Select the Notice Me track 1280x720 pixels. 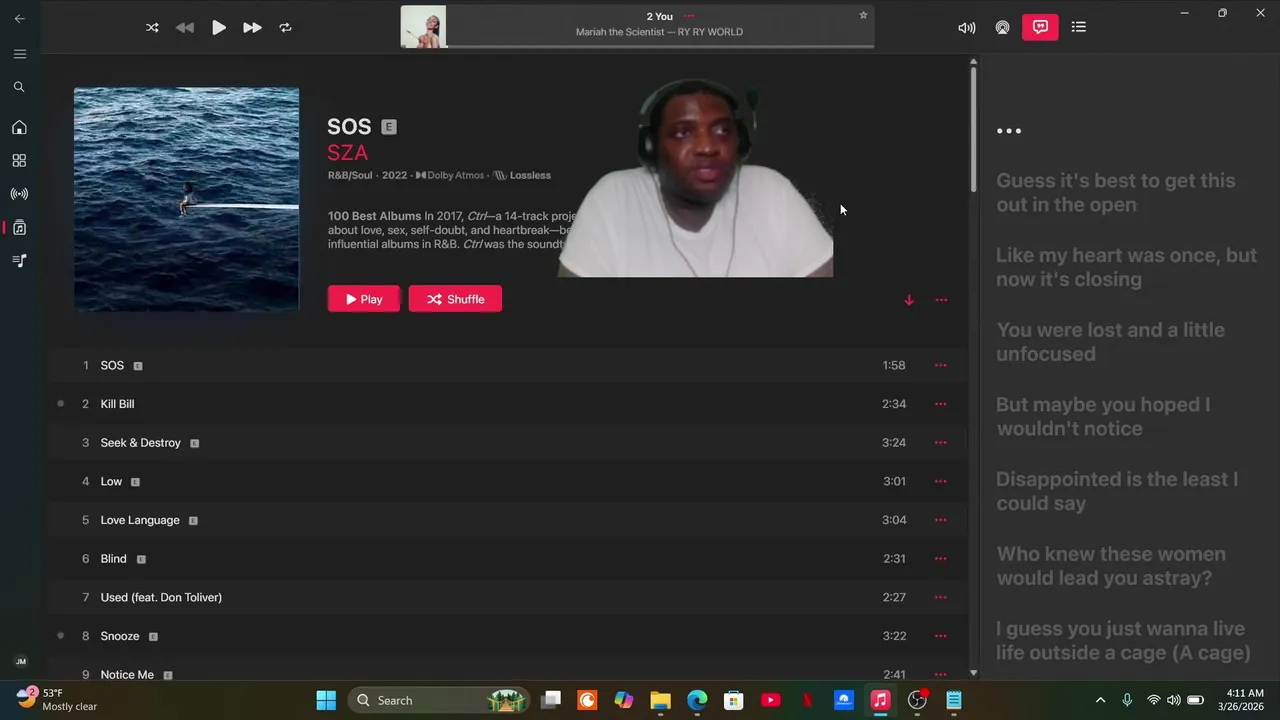[x=506, y=670]
